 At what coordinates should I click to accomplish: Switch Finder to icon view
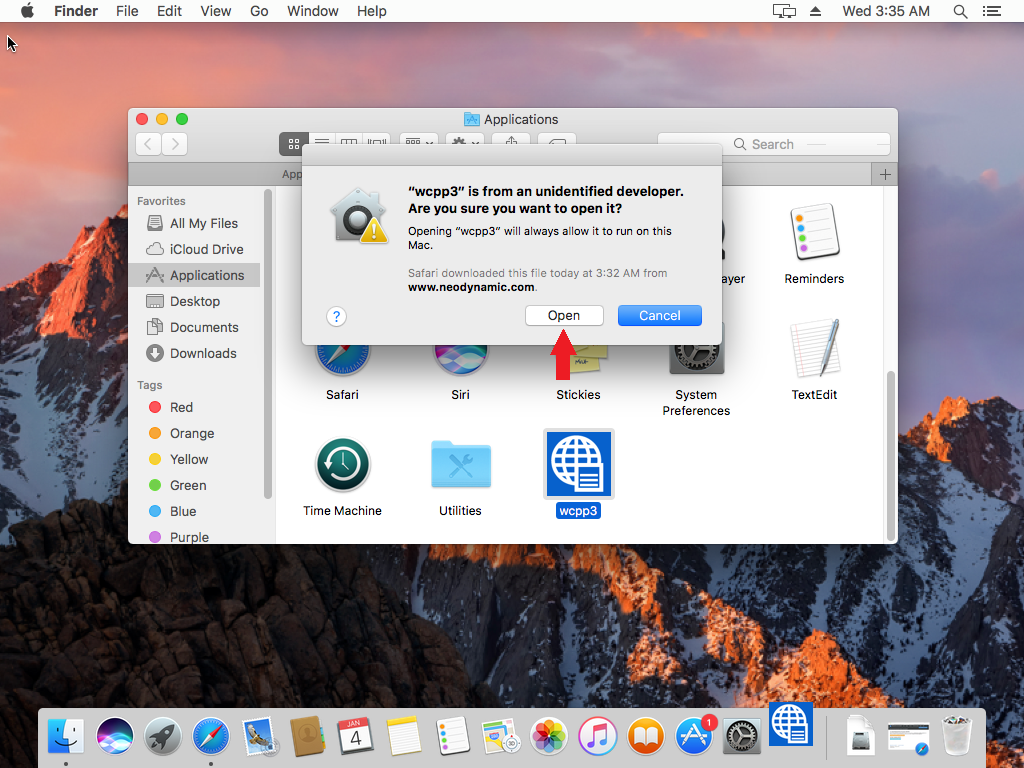pos(294,144)
